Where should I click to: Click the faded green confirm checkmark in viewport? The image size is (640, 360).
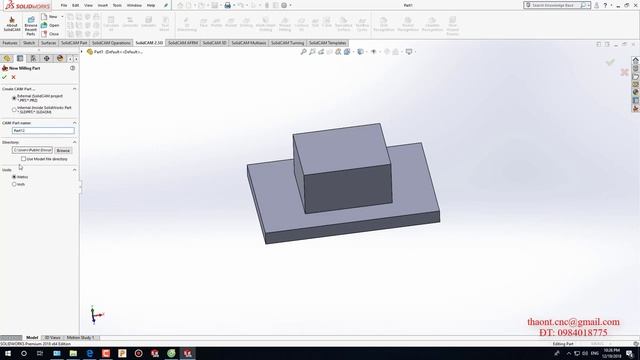pyautogui.click(x=610, y=62)
